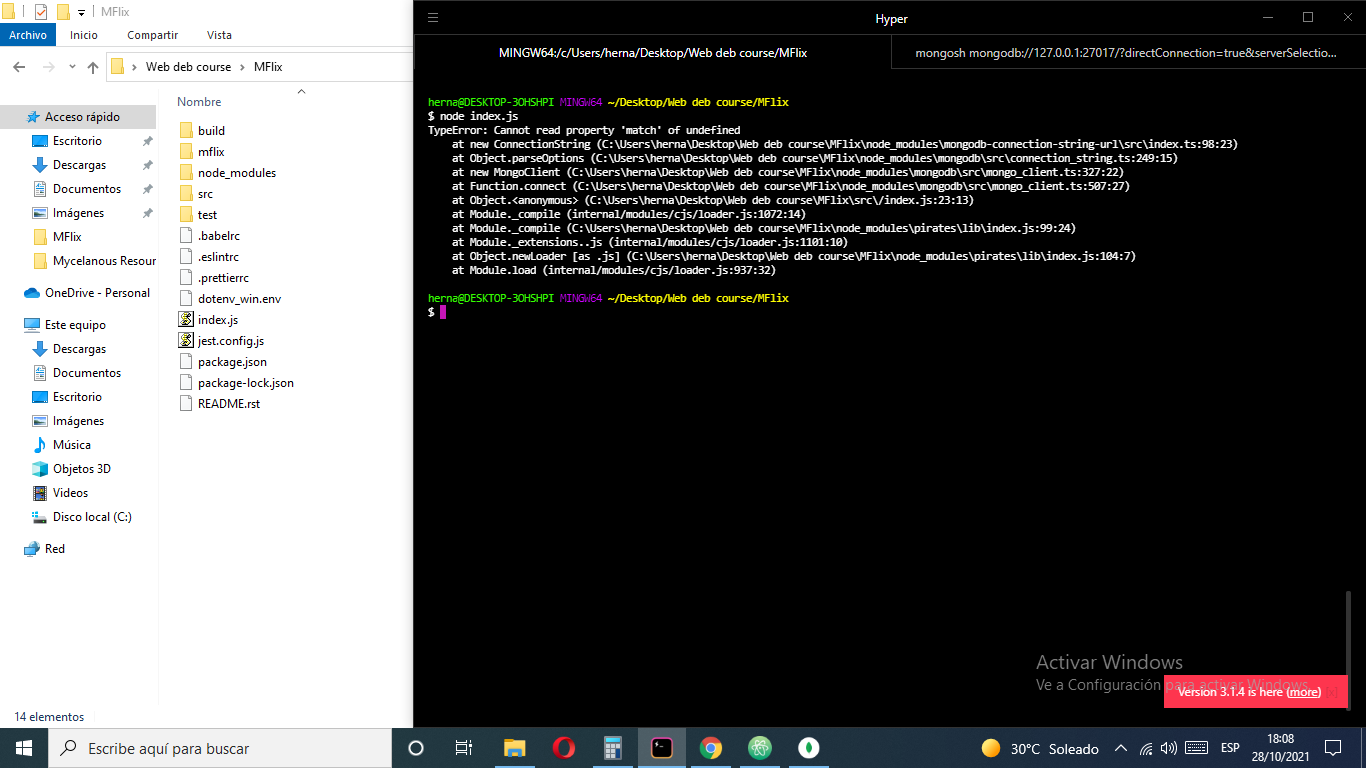The width and height of the screenshot is (1366, 768).
Task: Select the MINGW64 terminal tab
Action: coord(652,53)
